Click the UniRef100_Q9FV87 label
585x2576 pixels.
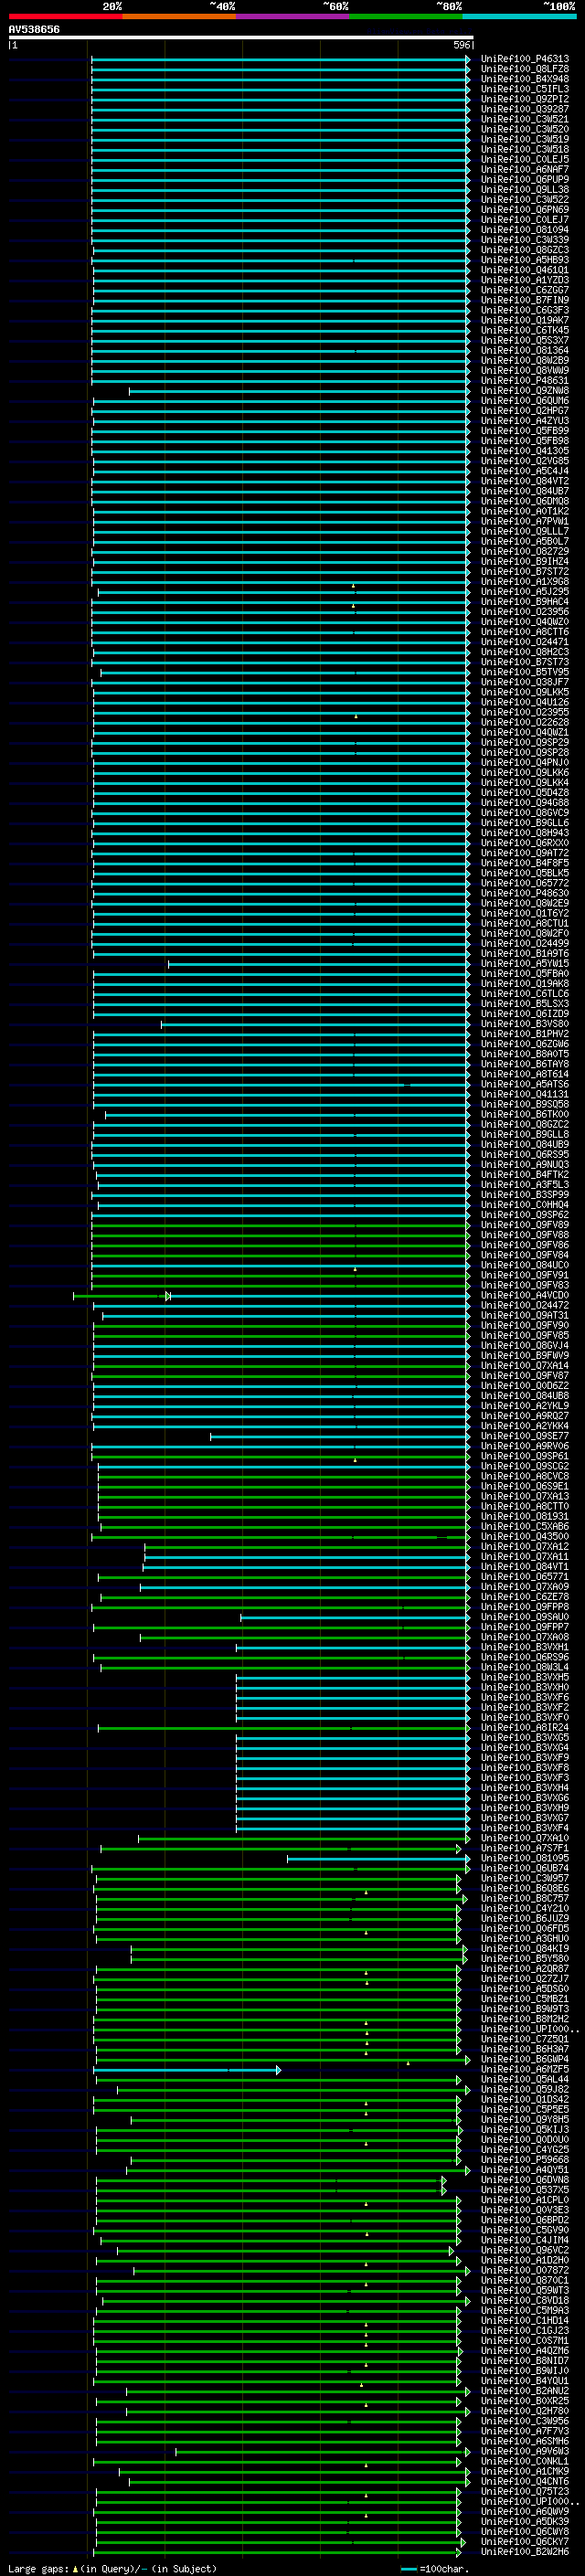525,1375
